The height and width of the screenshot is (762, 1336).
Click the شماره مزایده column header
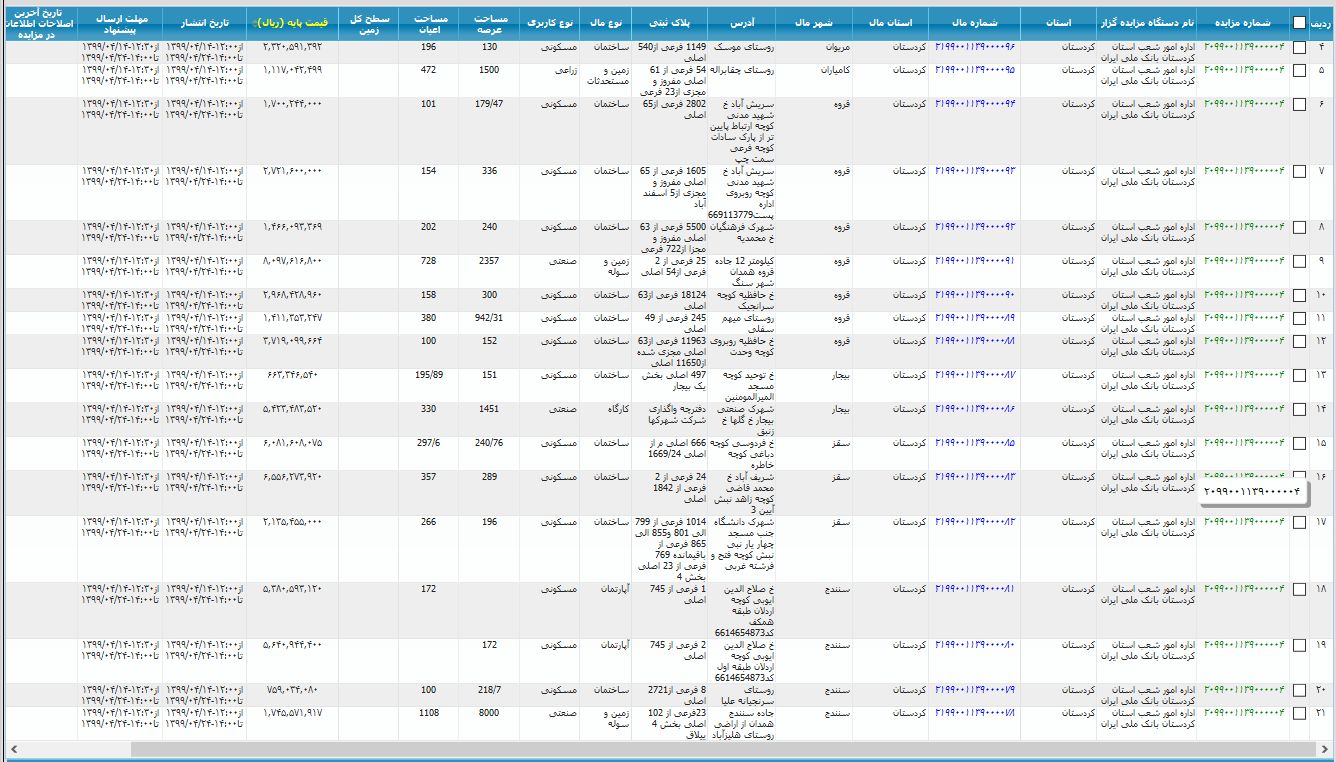[x=1246, y=21]
